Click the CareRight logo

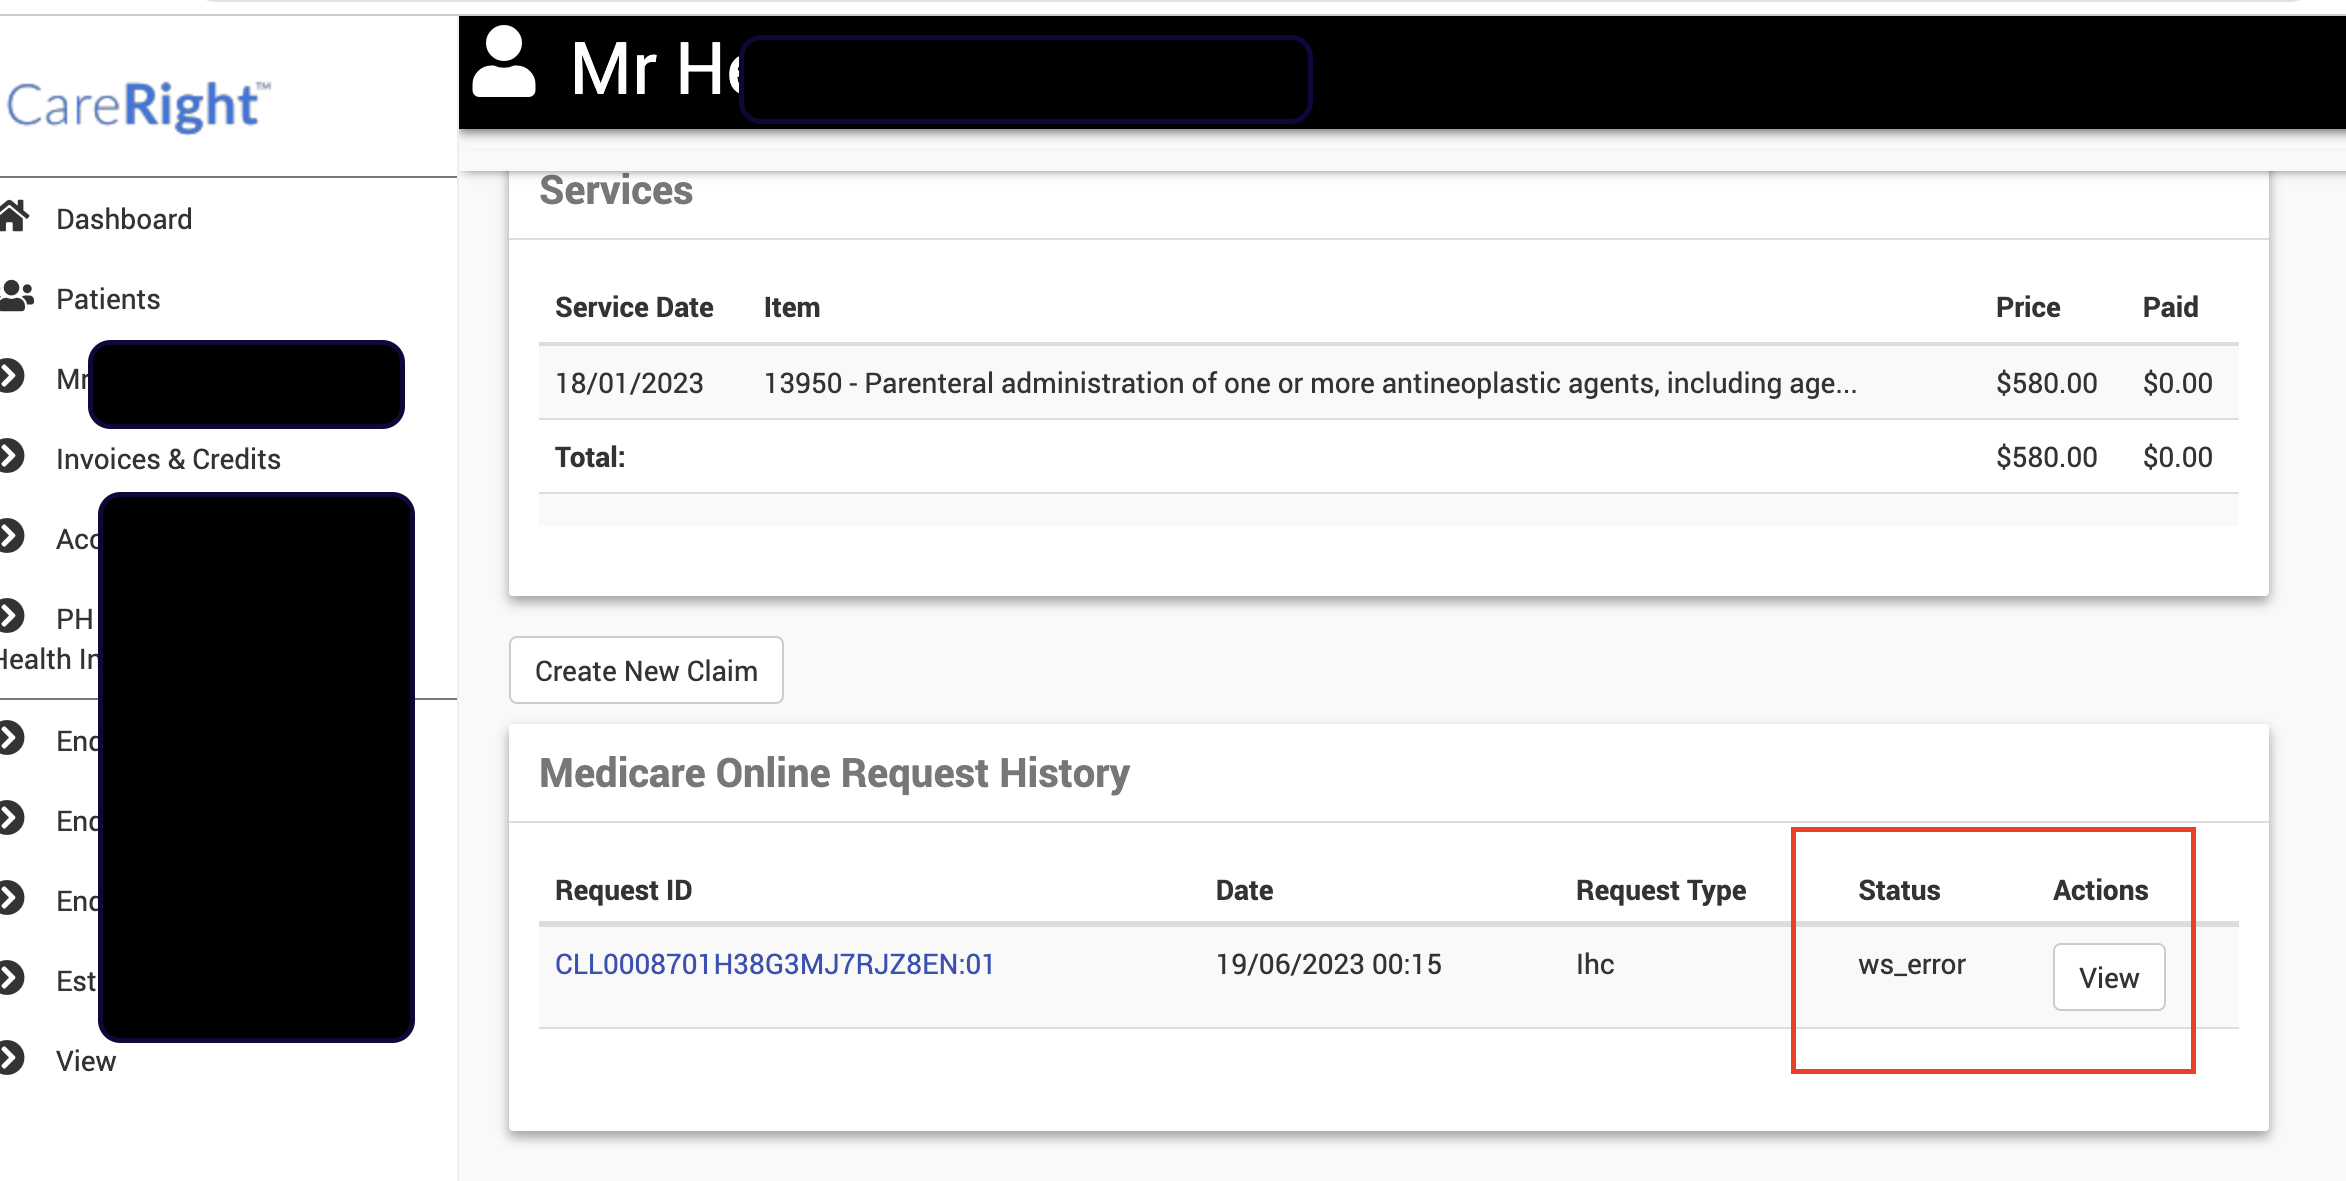pos(138,105)
